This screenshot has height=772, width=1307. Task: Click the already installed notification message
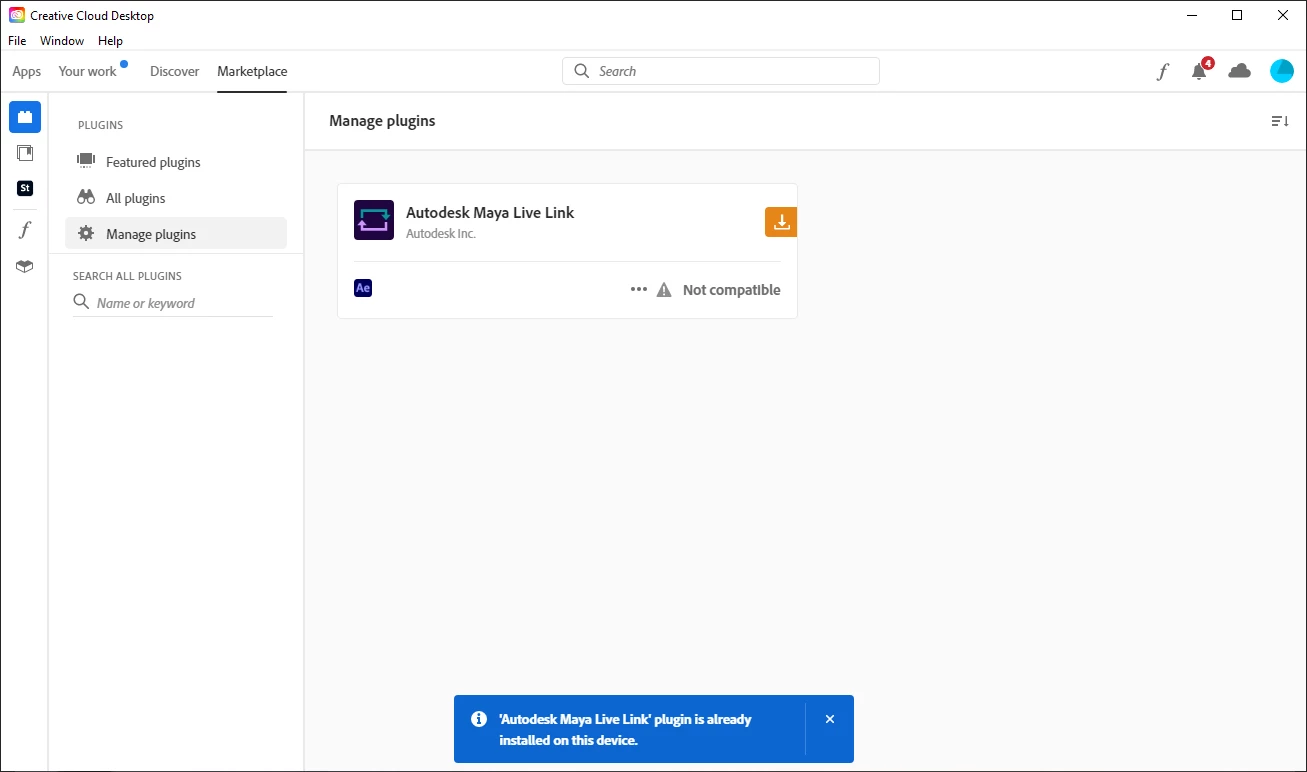[625, 730]
